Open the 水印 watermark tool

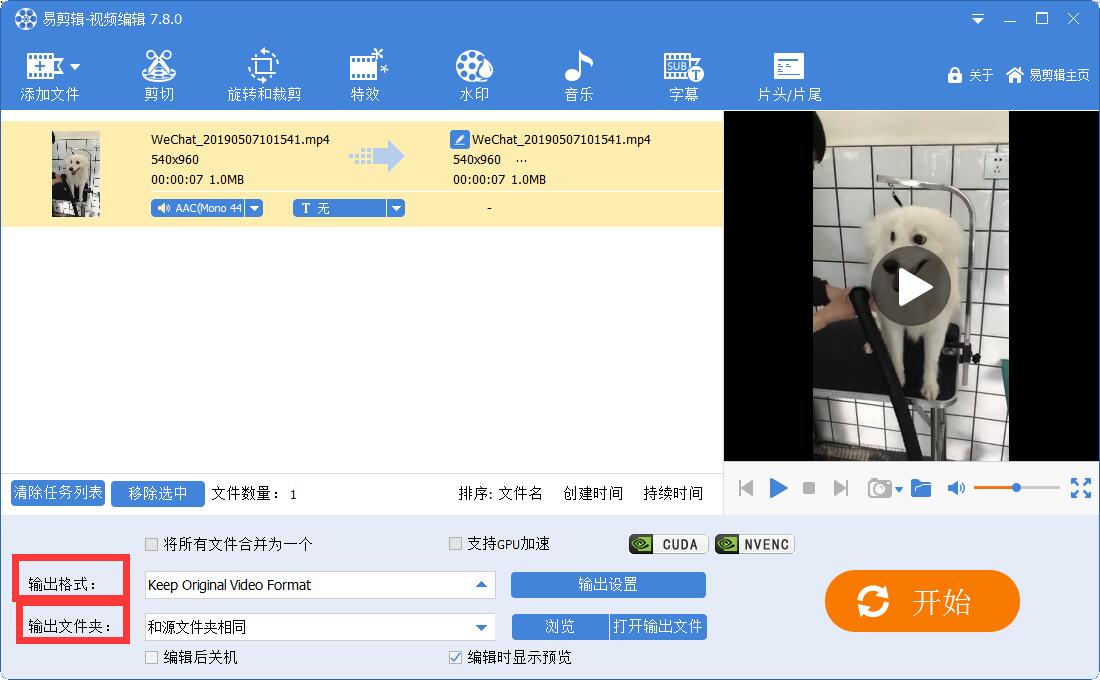click(x=474, y=76)
